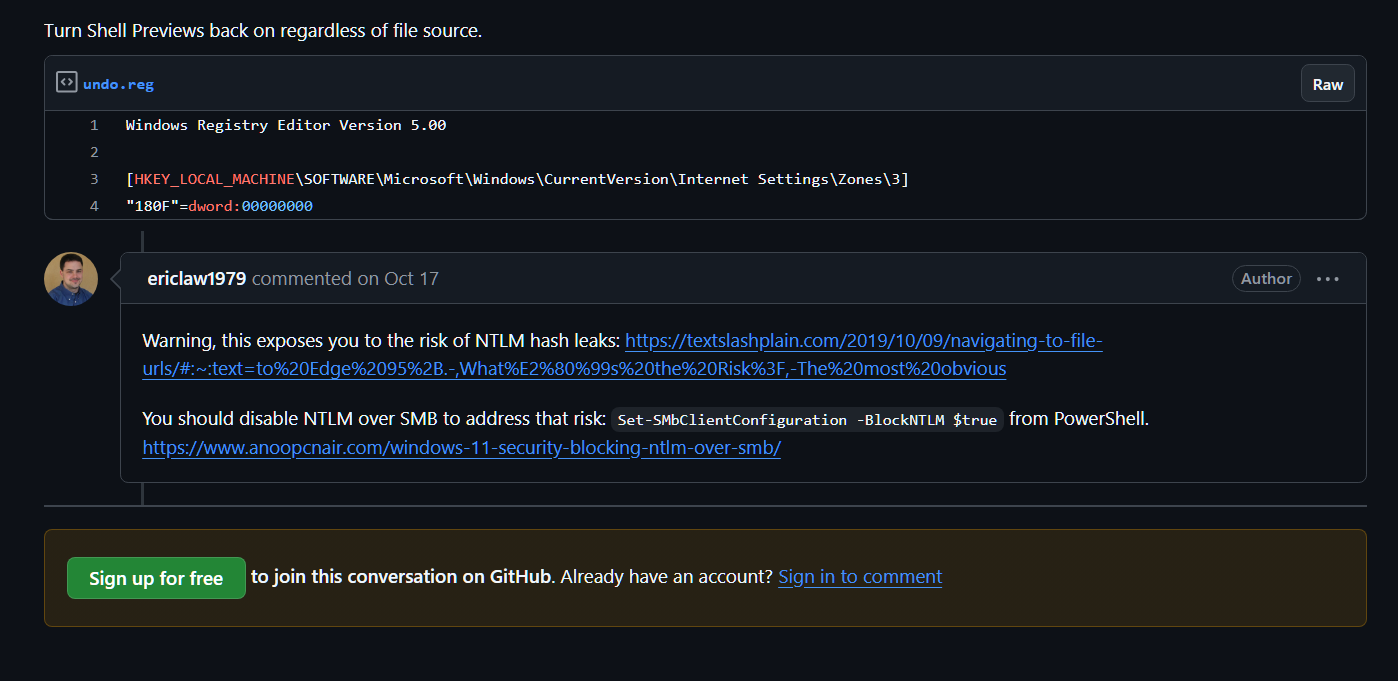Click the code file icon beside undo.reg
This screenshot has height=681, width=1398.
coord(66,83)
